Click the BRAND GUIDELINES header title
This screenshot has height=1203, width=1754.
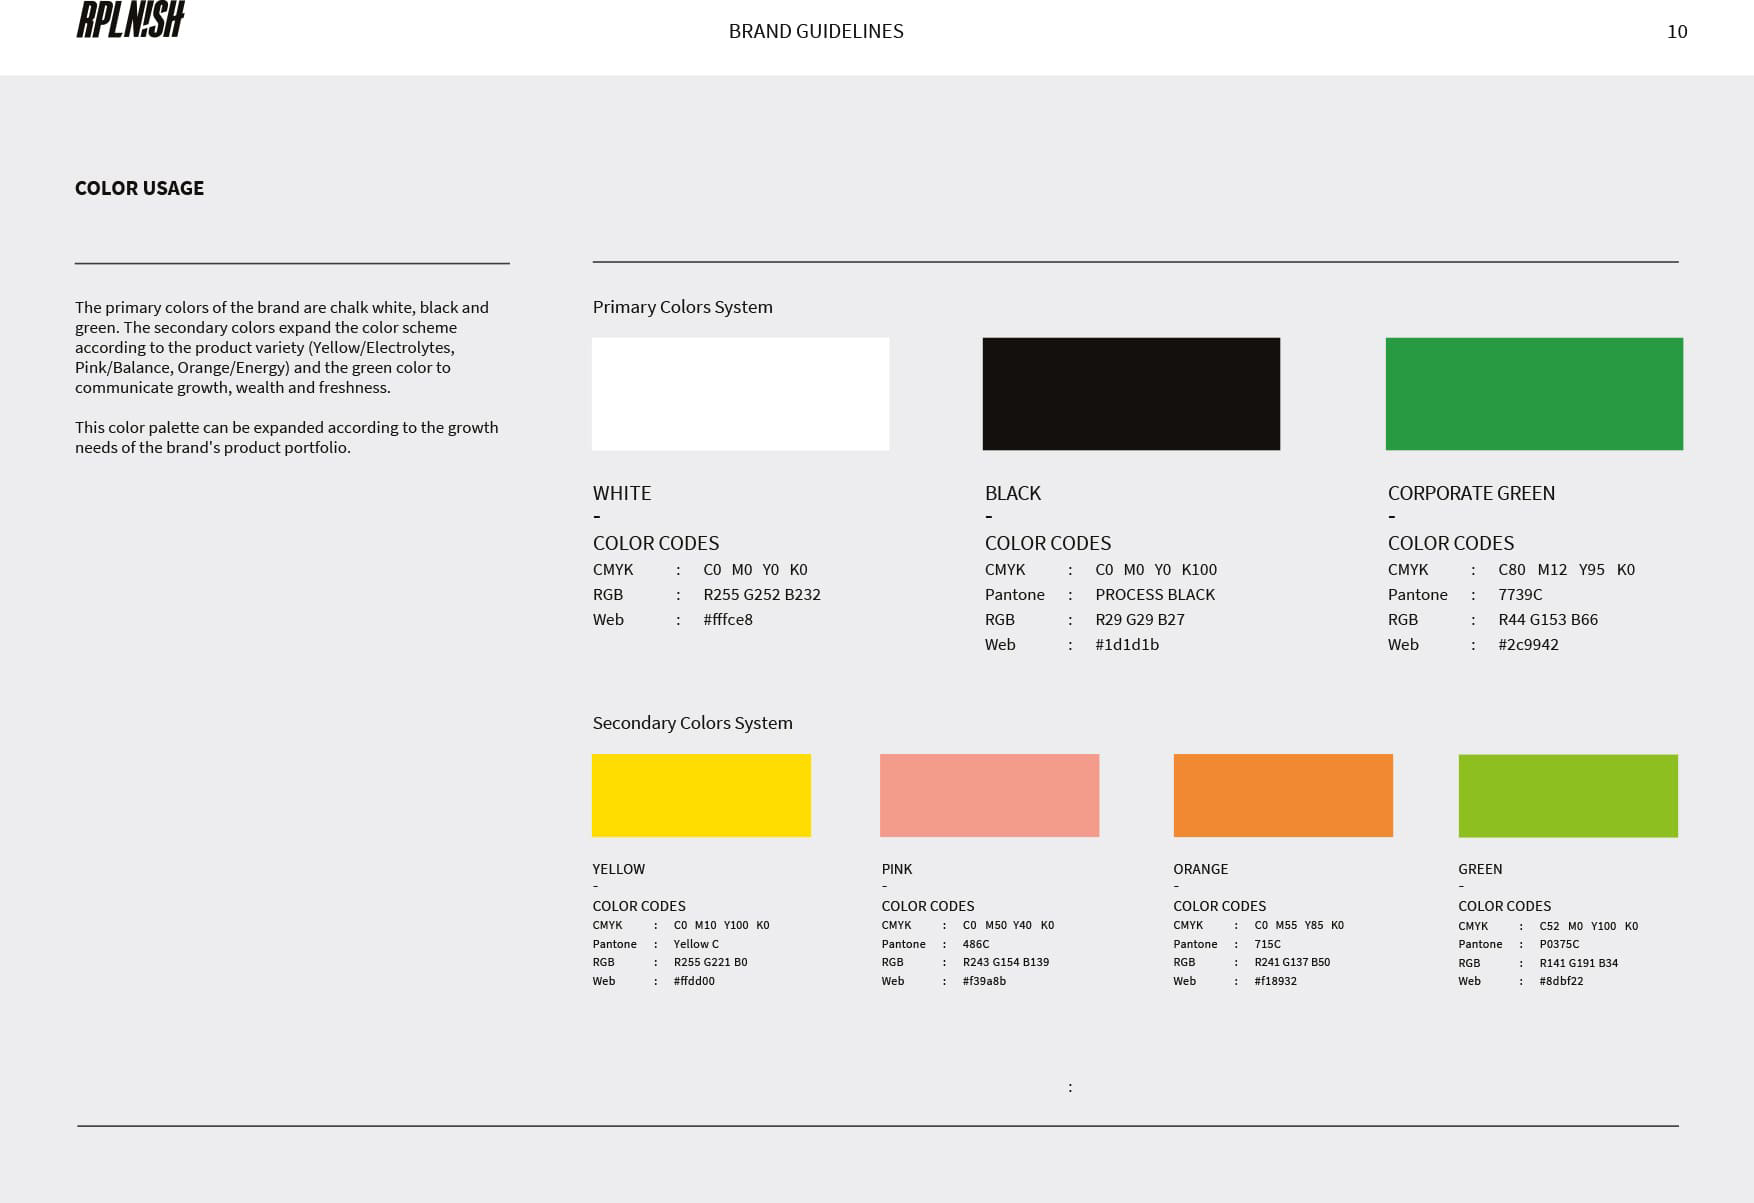pos(816,31)
